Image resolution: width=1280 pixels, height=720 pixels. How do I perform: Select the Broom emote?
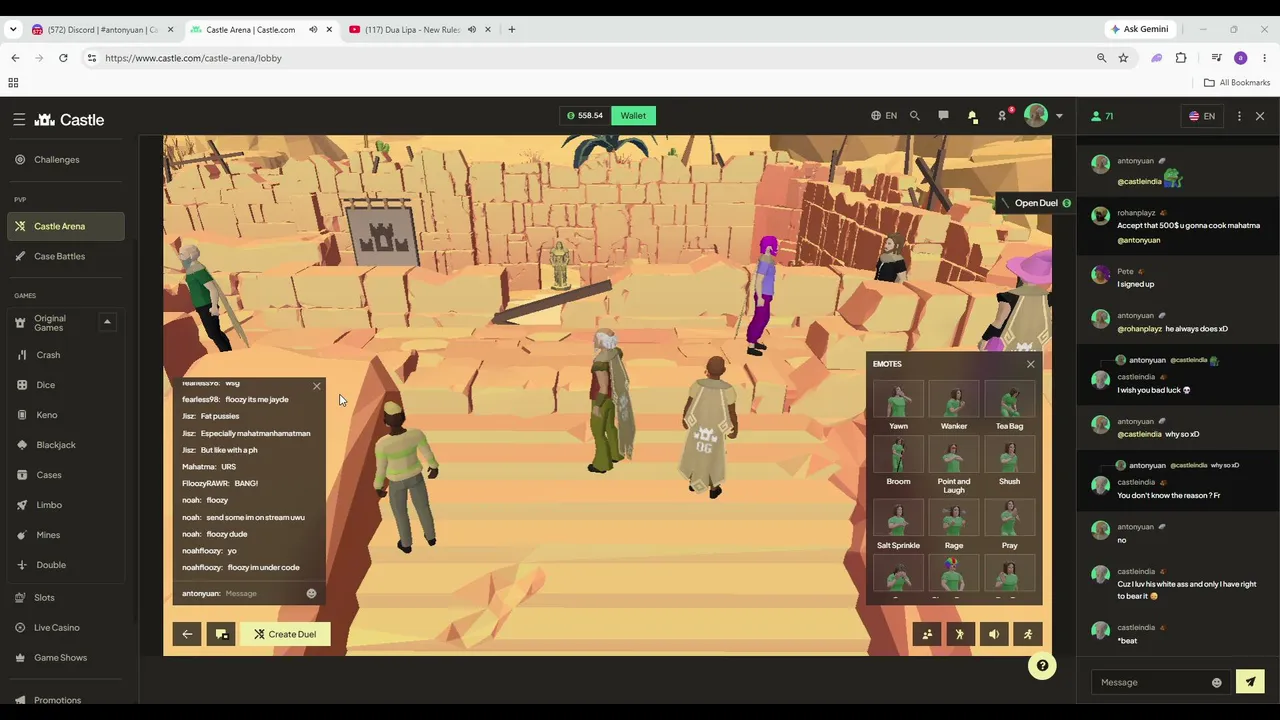click(898, 462)
